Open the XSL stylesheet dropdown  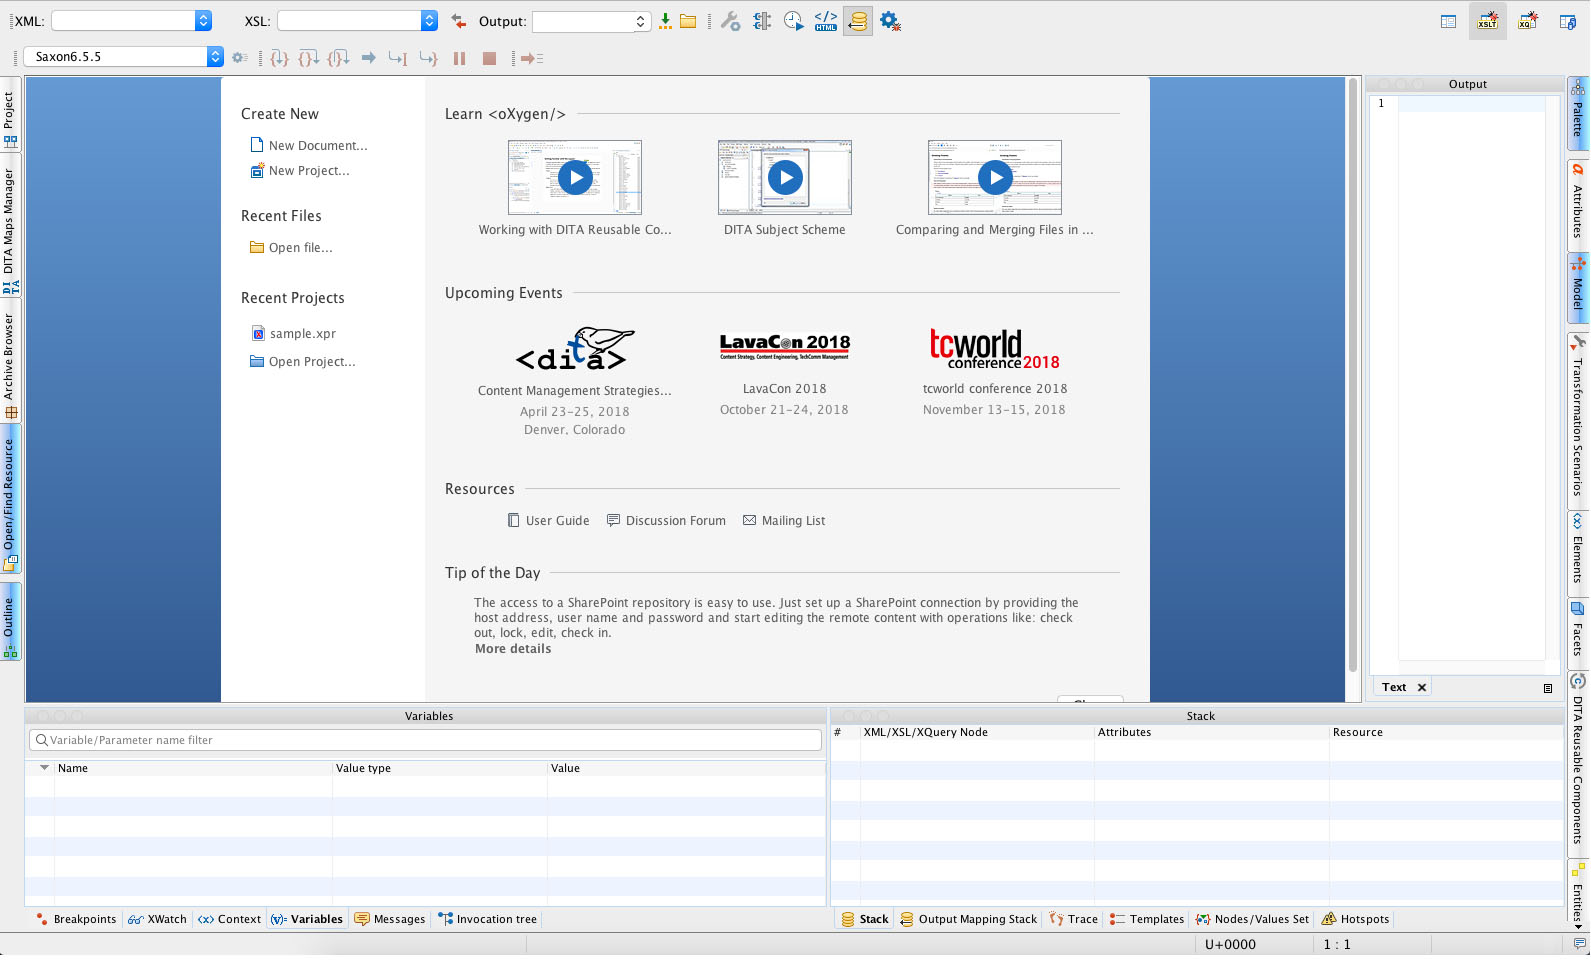(429, 21)
